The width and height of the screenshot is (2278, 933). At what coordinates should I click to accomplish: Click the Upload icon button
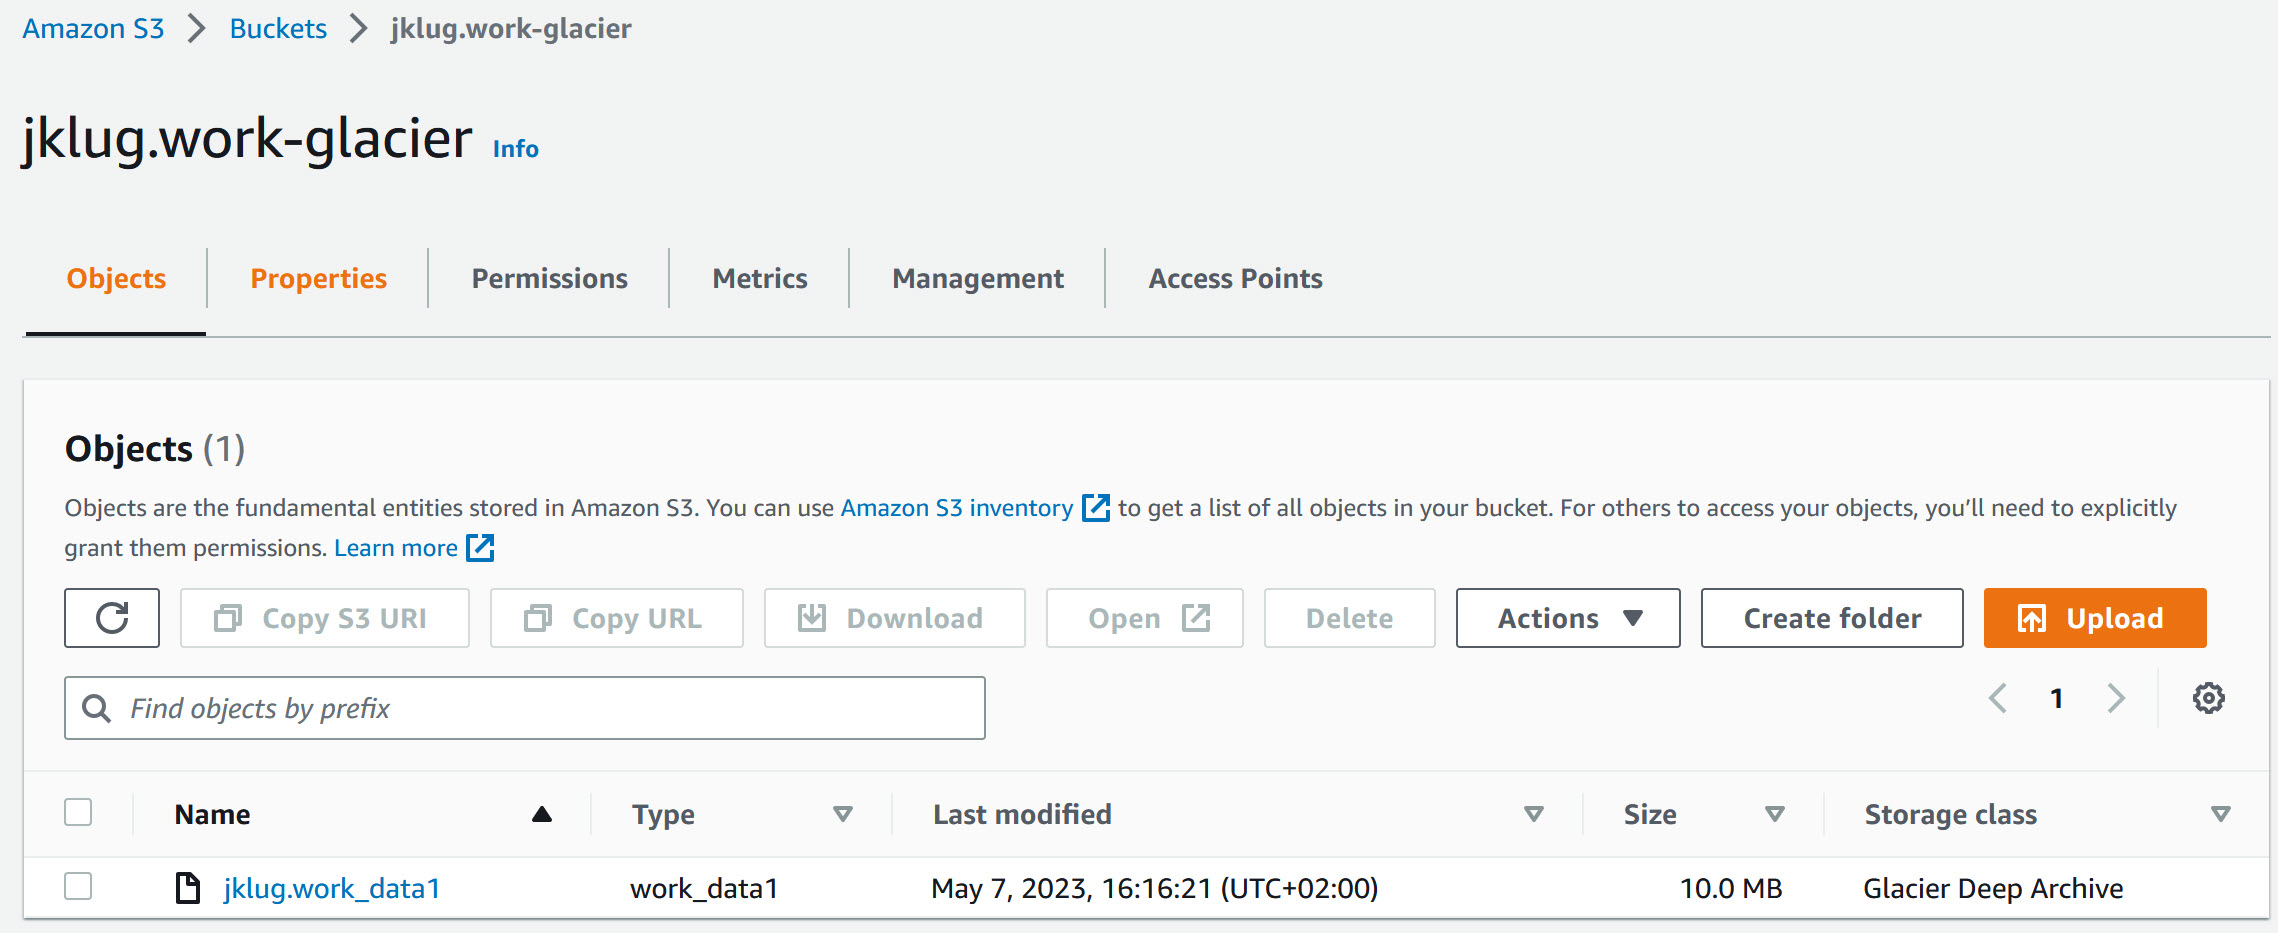coord(2030,618)
